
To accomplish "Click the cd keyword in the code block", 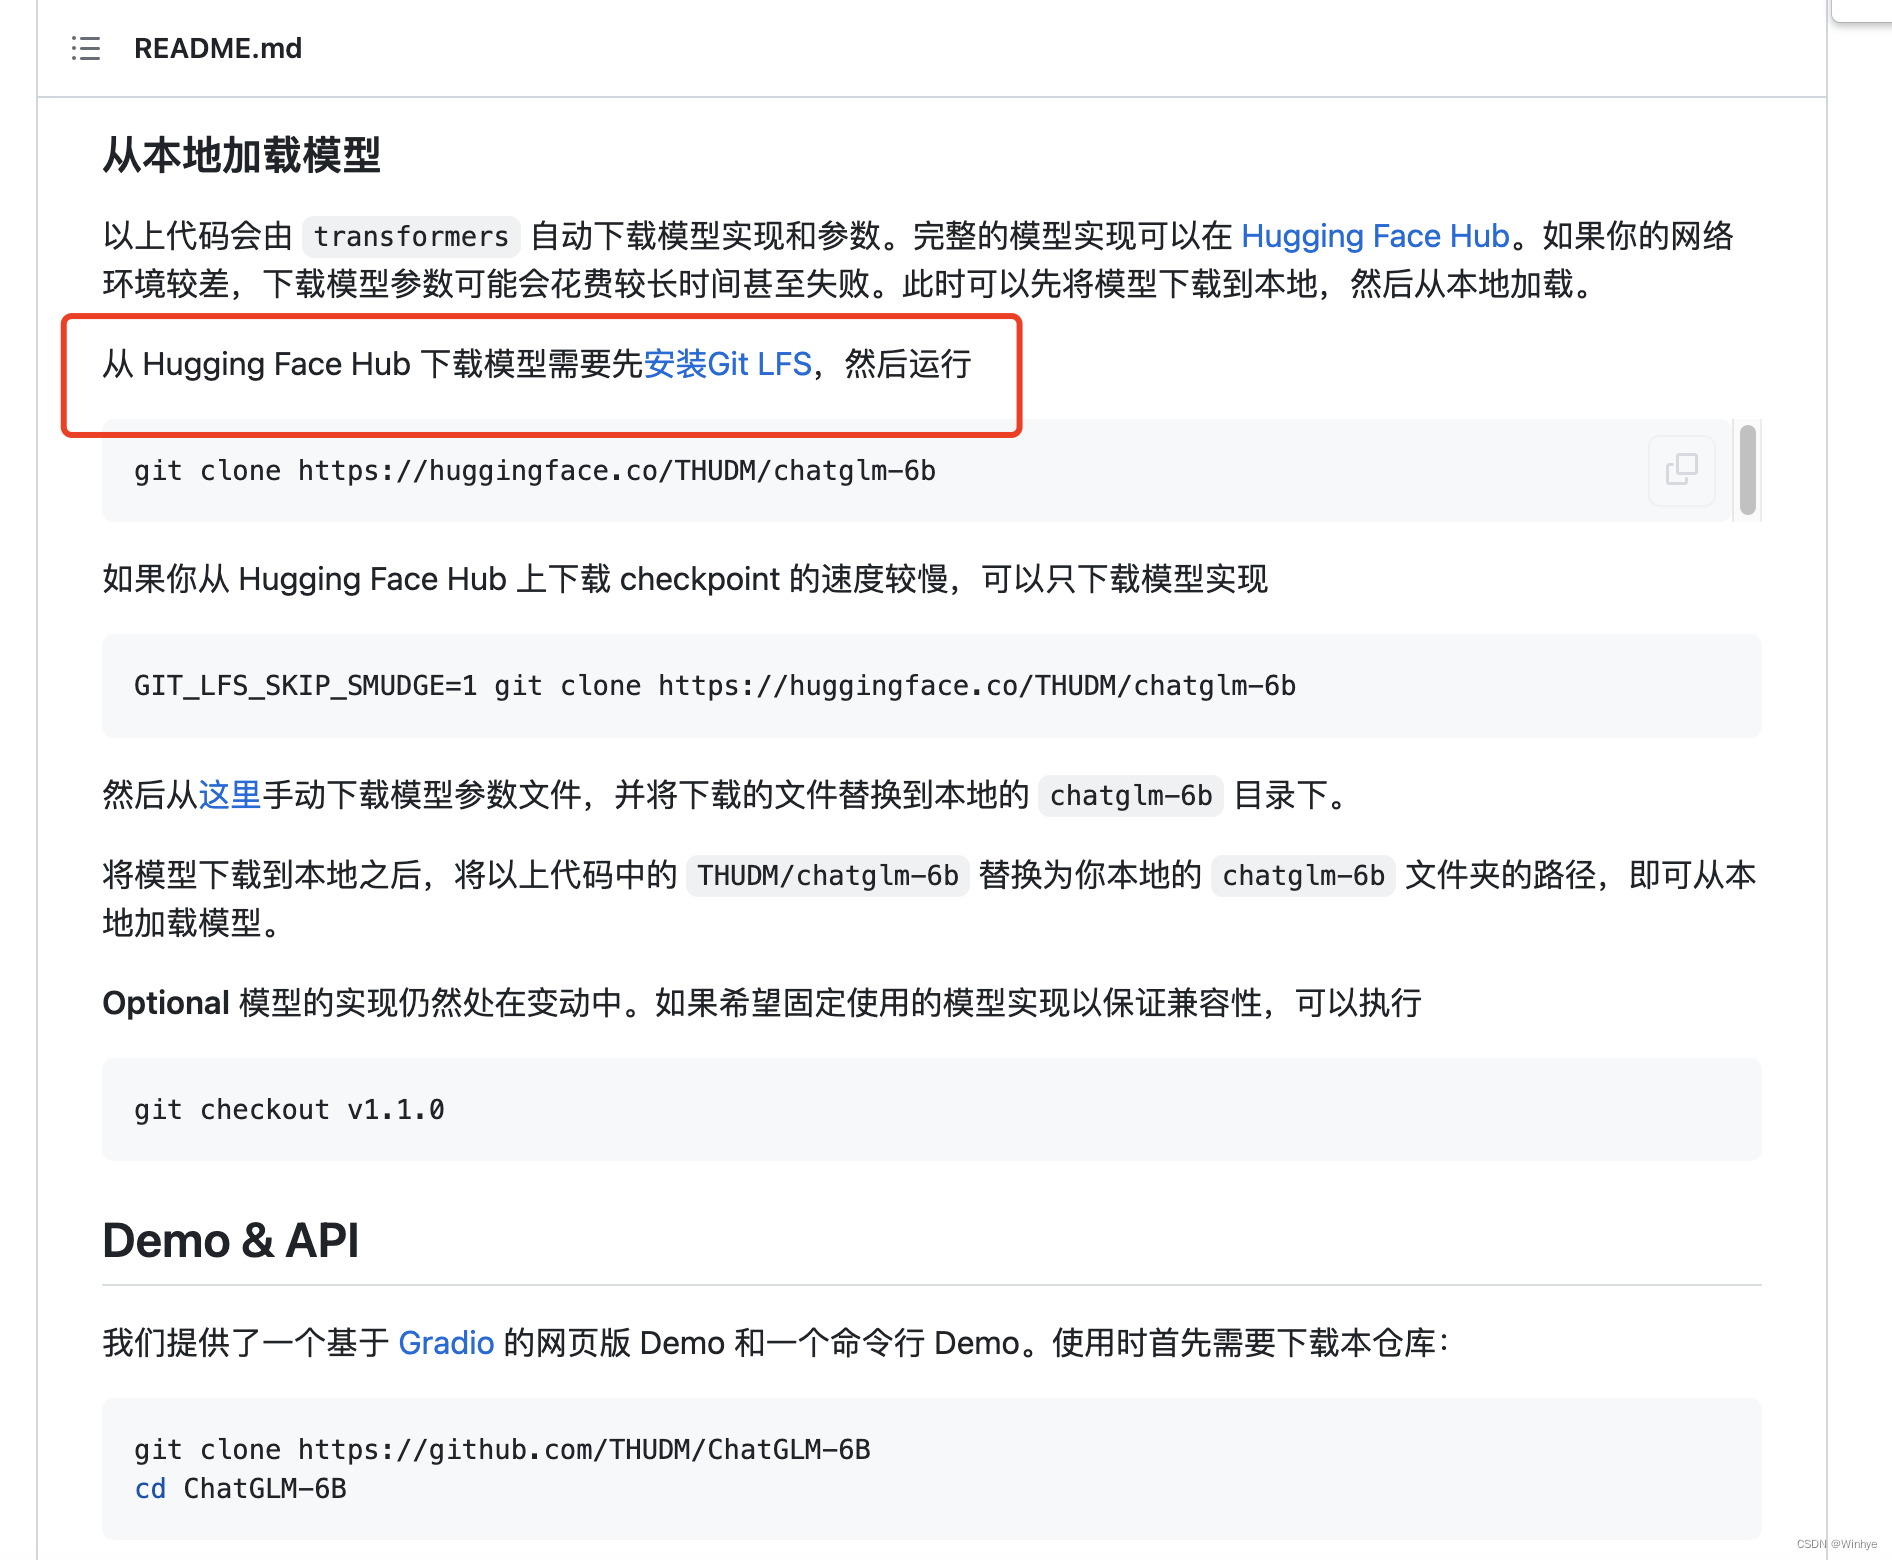I will tap(150, 1488).
